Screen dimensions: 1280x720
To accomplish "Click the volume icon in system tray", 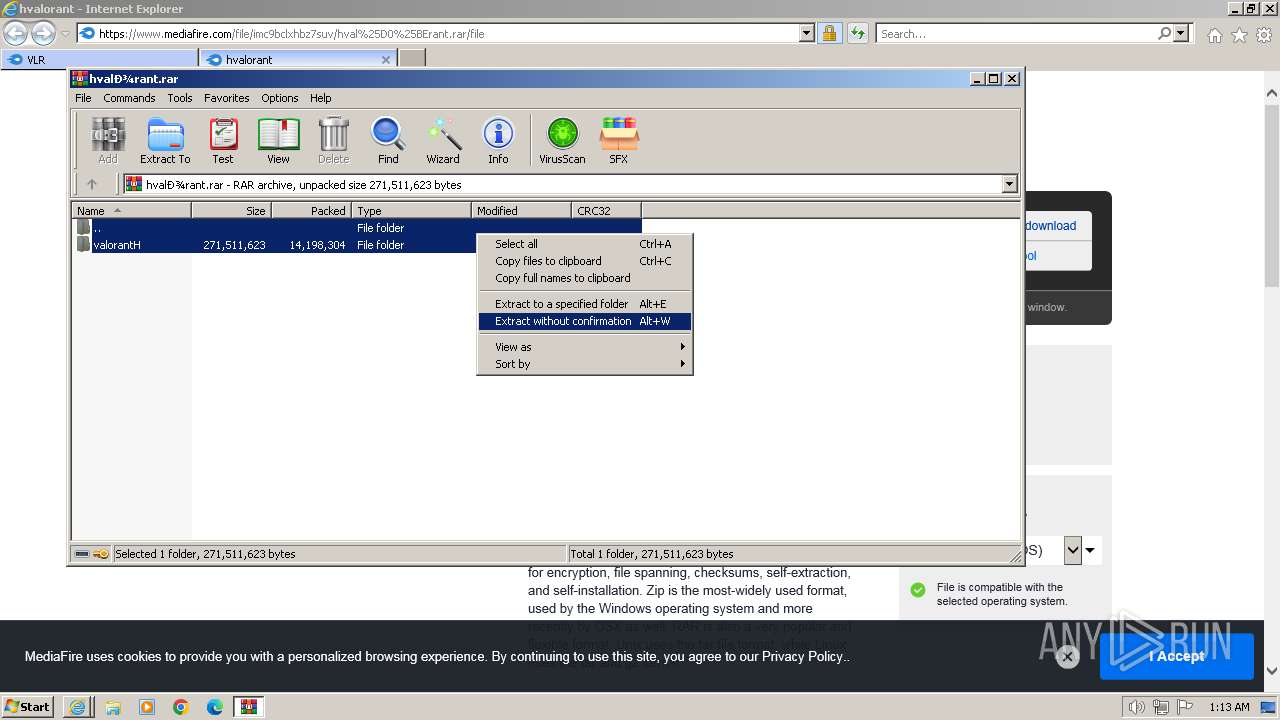I will (x=1136, y=707).
